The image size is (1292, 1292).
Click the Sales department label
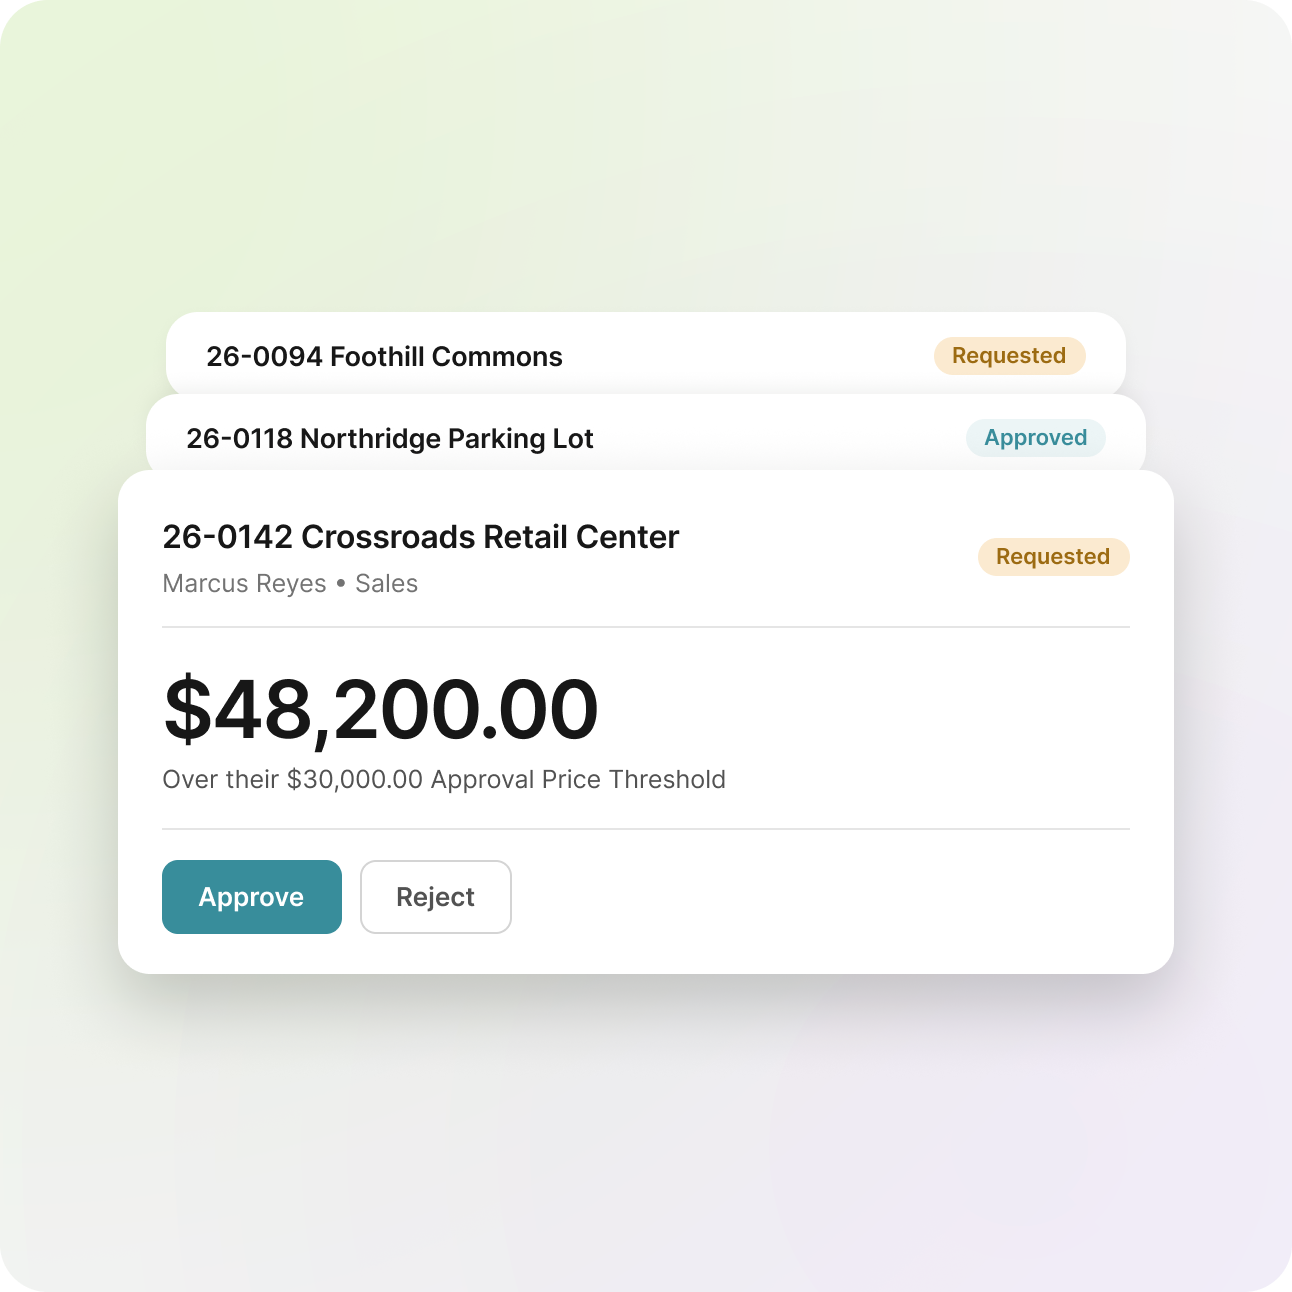387,584
